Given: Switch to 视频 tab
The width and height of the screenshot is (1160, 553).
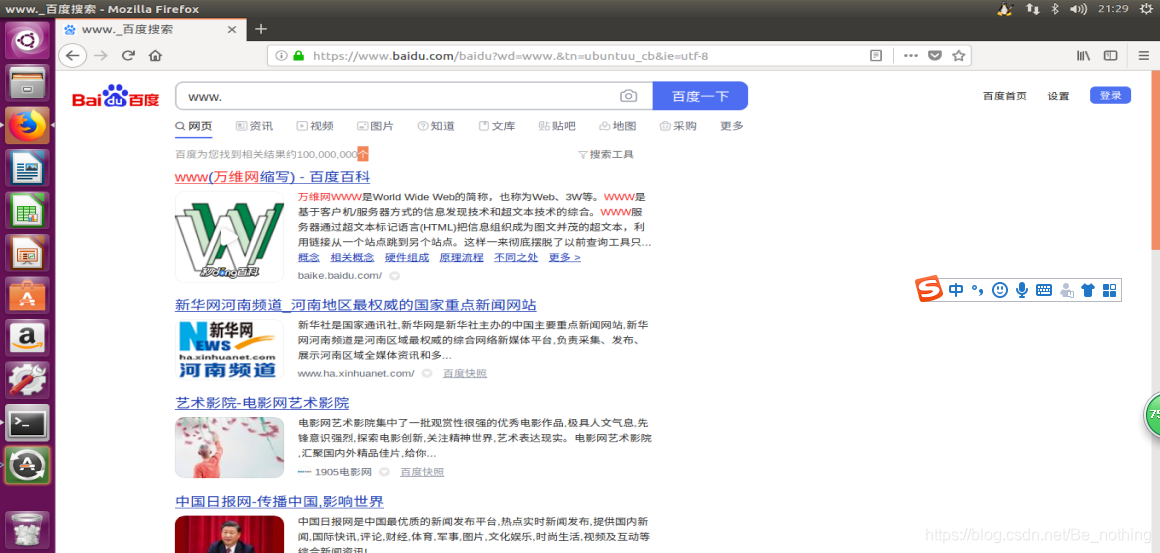Looking at the screenshot, I should (315, 126).
